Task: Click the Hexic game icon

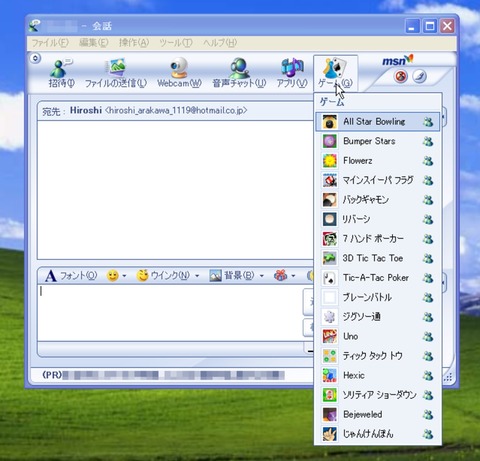Action: [x=330, y=375]
